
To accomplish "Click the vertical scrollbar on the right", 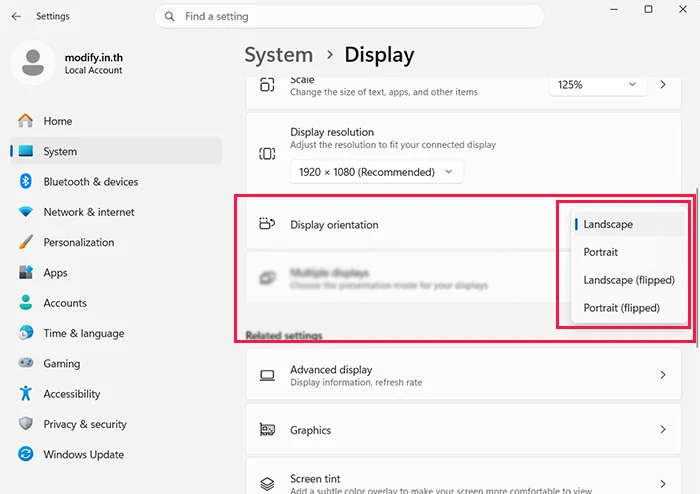I will click(697, 267).
